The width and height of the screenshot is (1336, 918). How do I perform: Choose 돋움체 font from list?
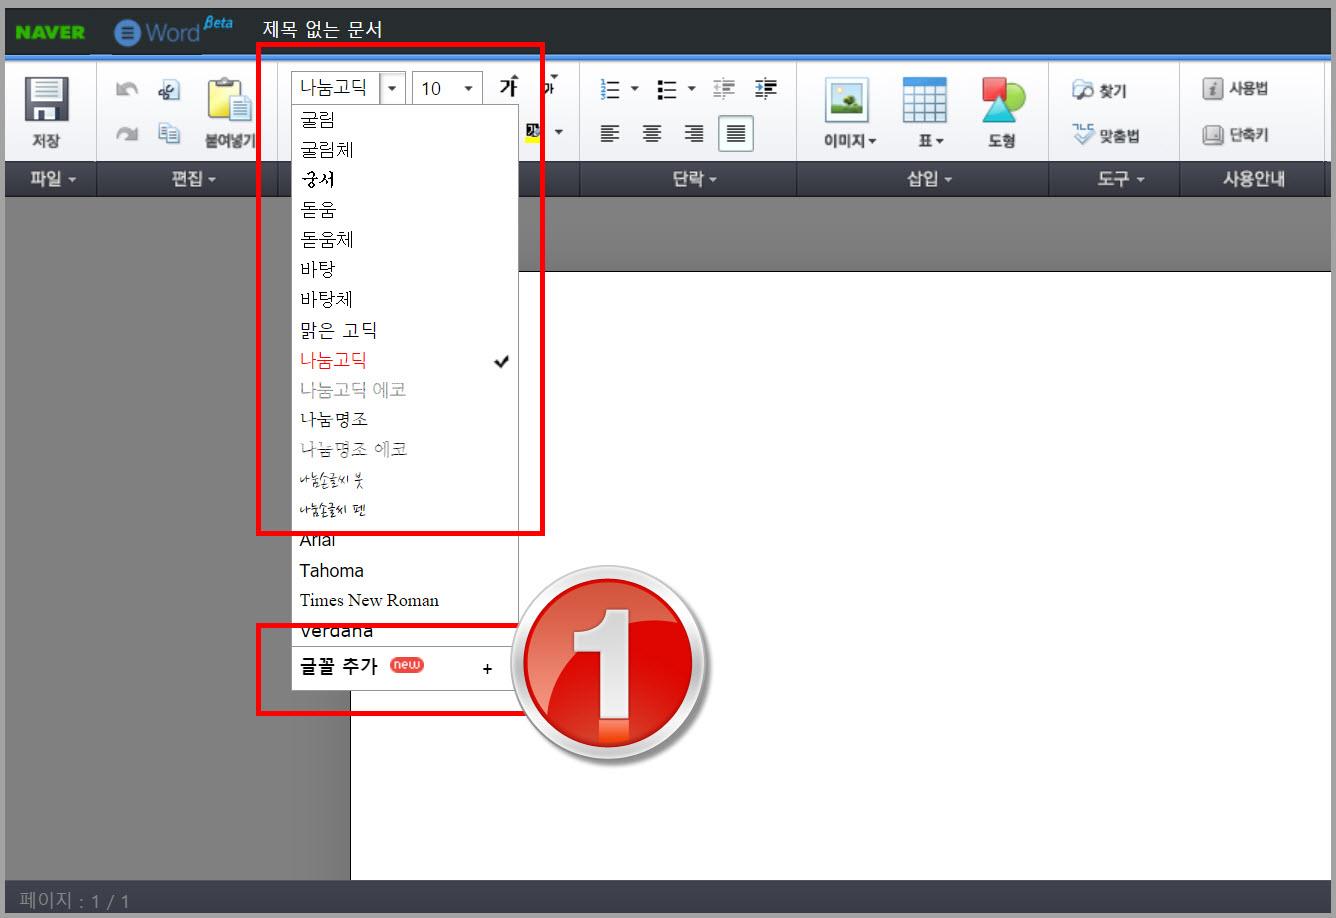405,240
